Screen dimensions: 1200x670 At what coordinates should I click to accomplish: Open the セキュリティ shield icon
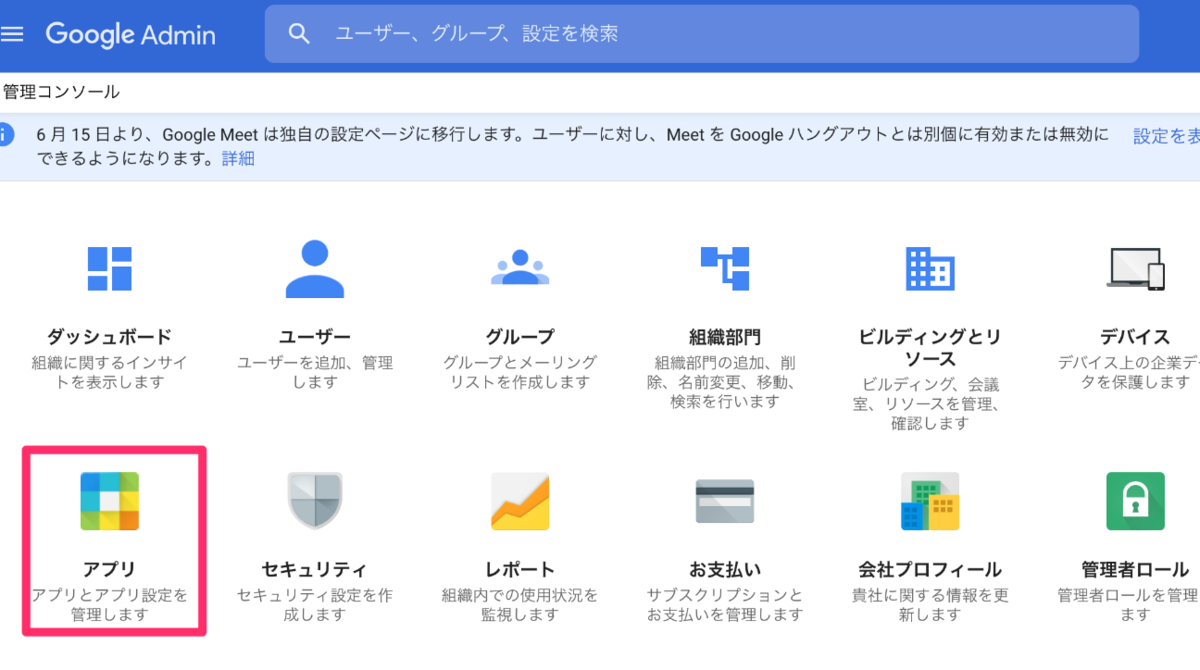click(x=315, y=501)
